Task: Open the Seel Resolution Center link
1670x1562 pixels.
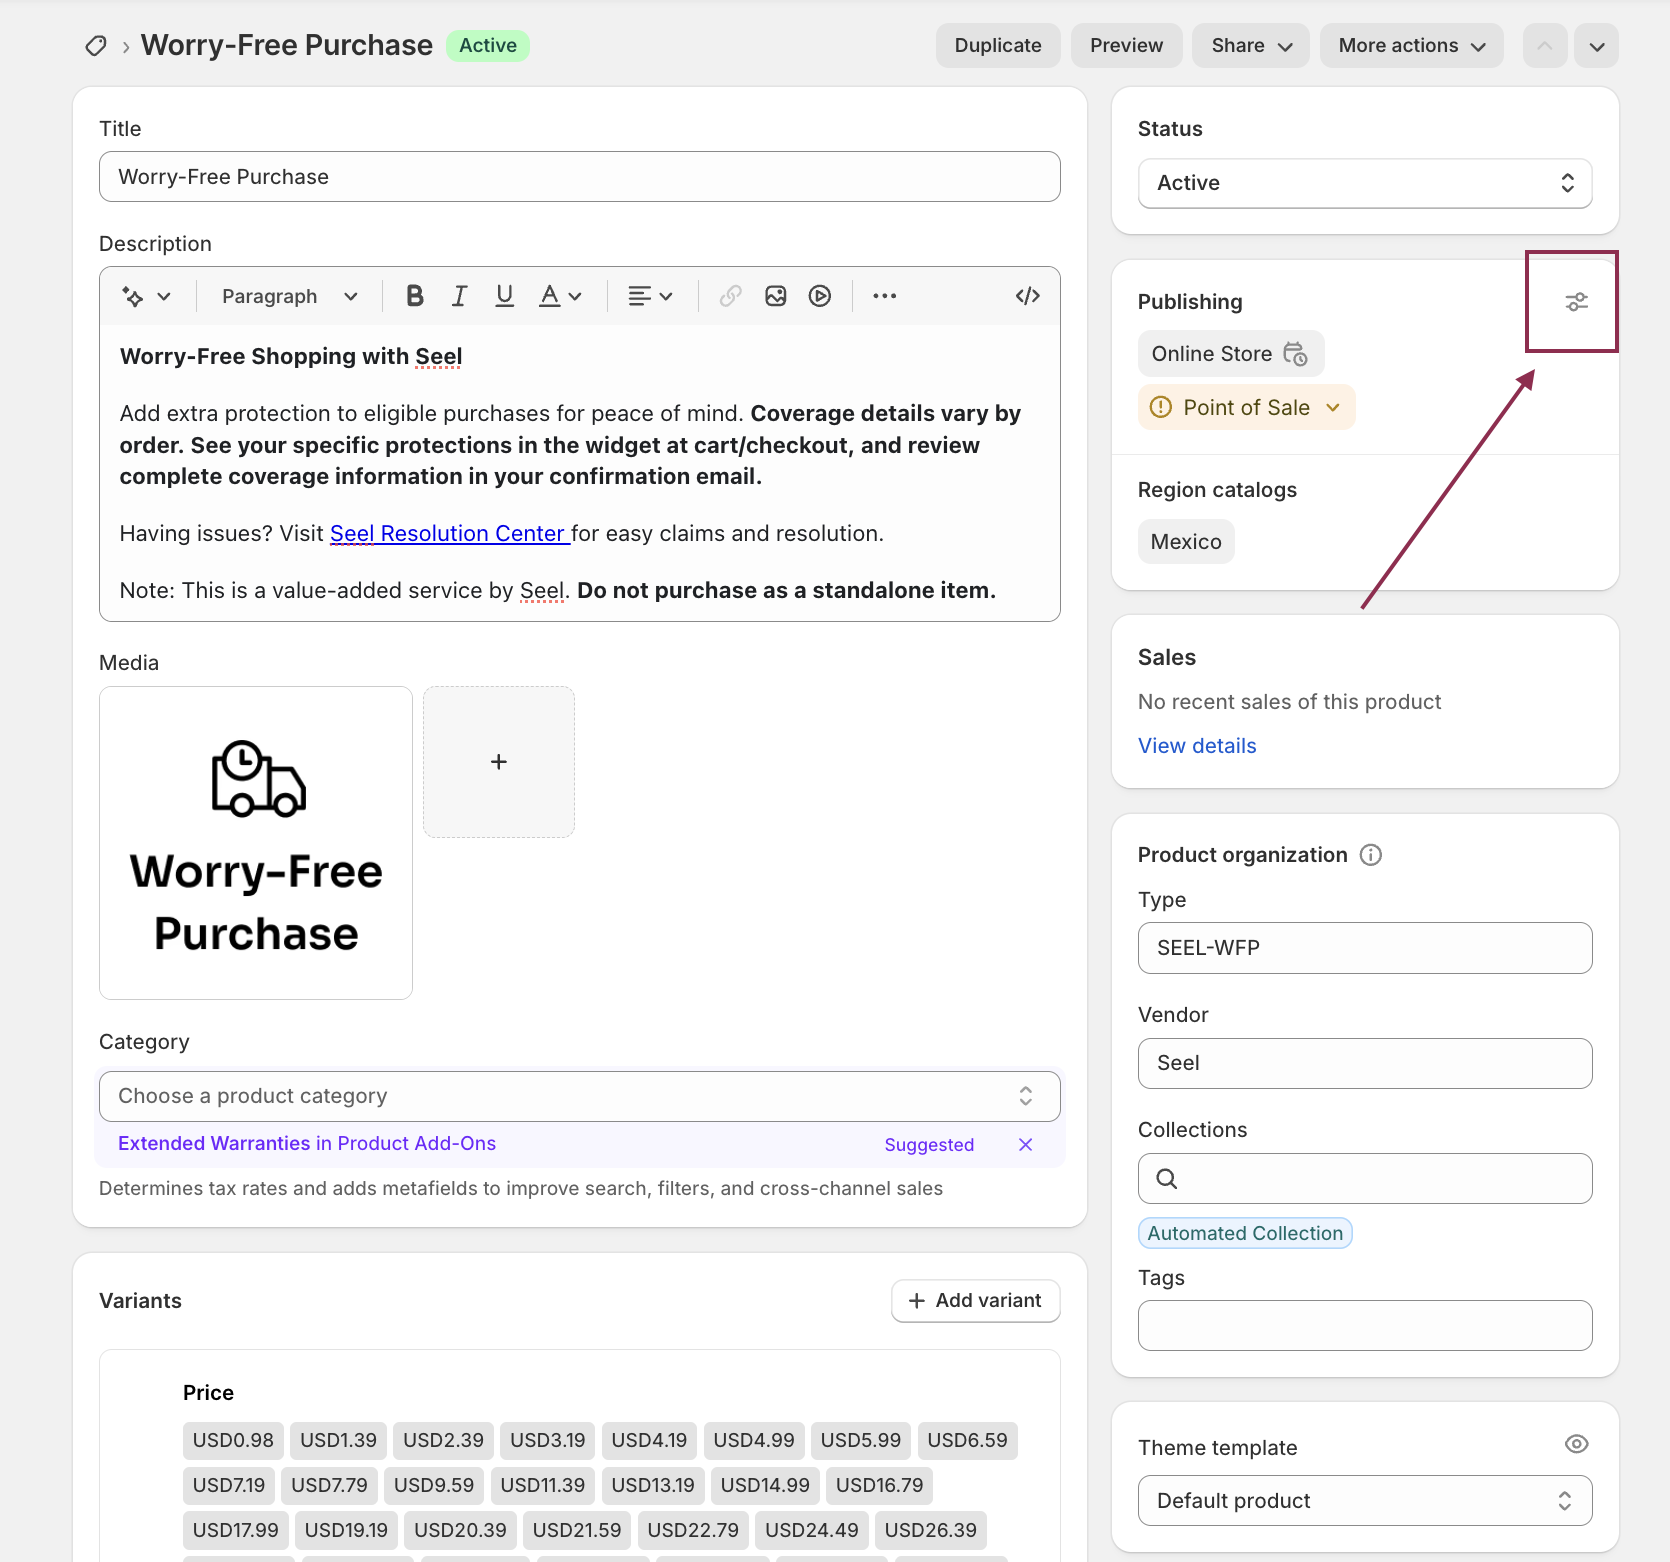Action: 449,533
